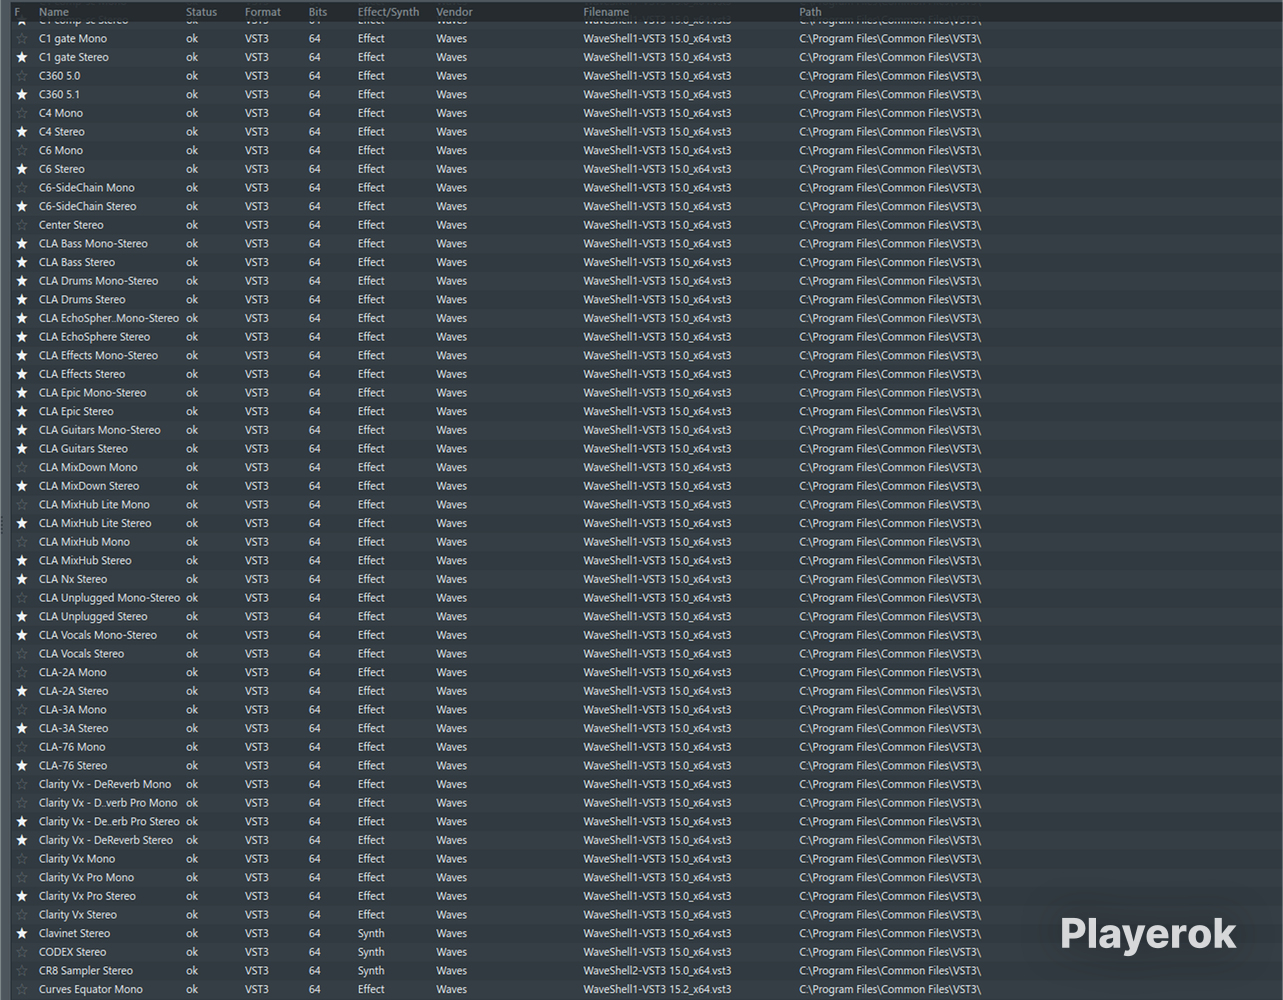Image resolution: width=1283 pixels, height=1000 pixels.
Task: Select the 'Clarity Vx Mono' plugin name
Action: (x=77, y=859)
